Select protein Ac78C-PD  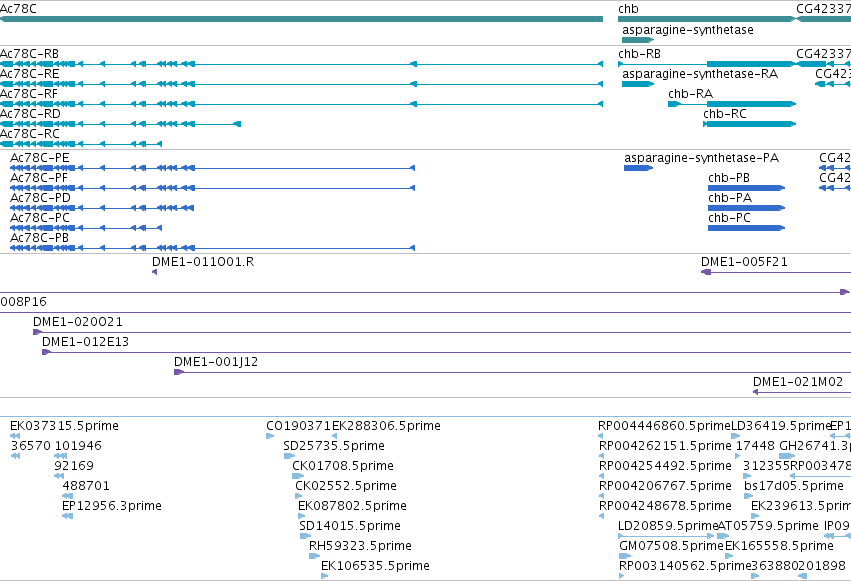[x=102, y=208]
